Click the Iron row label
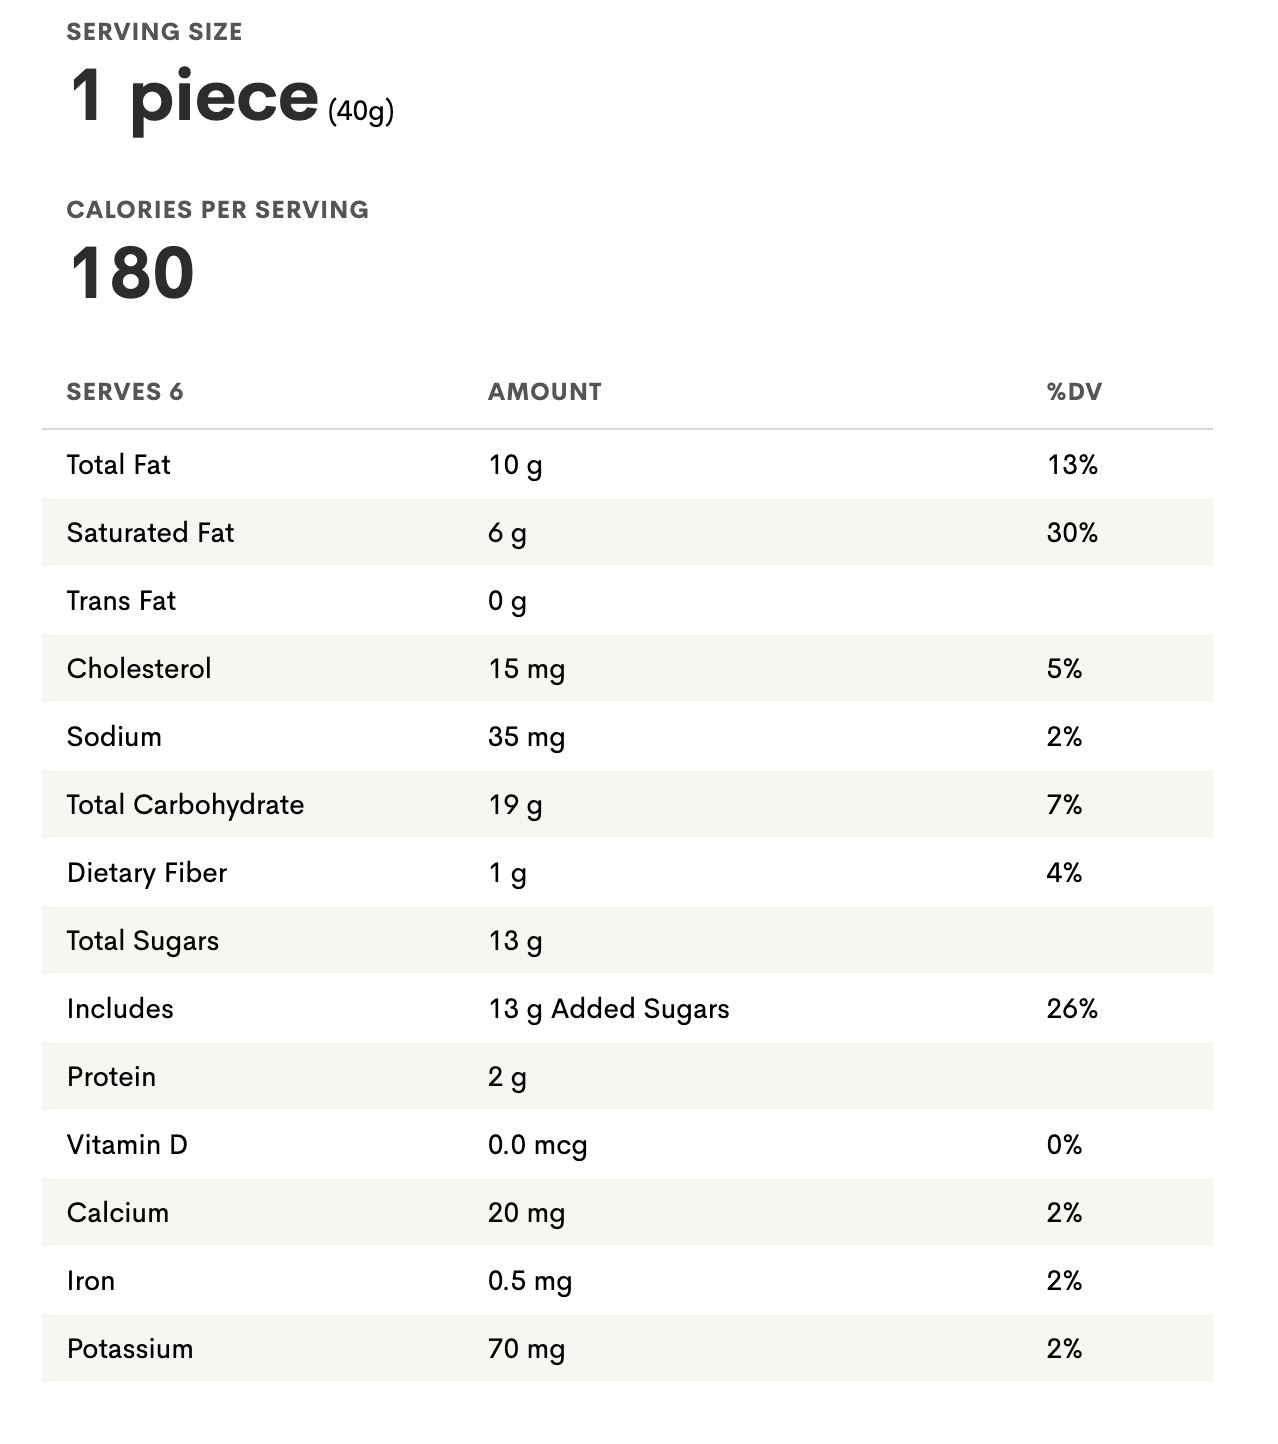The height and width of the screenshot is (1444, 1278). 91,1281
